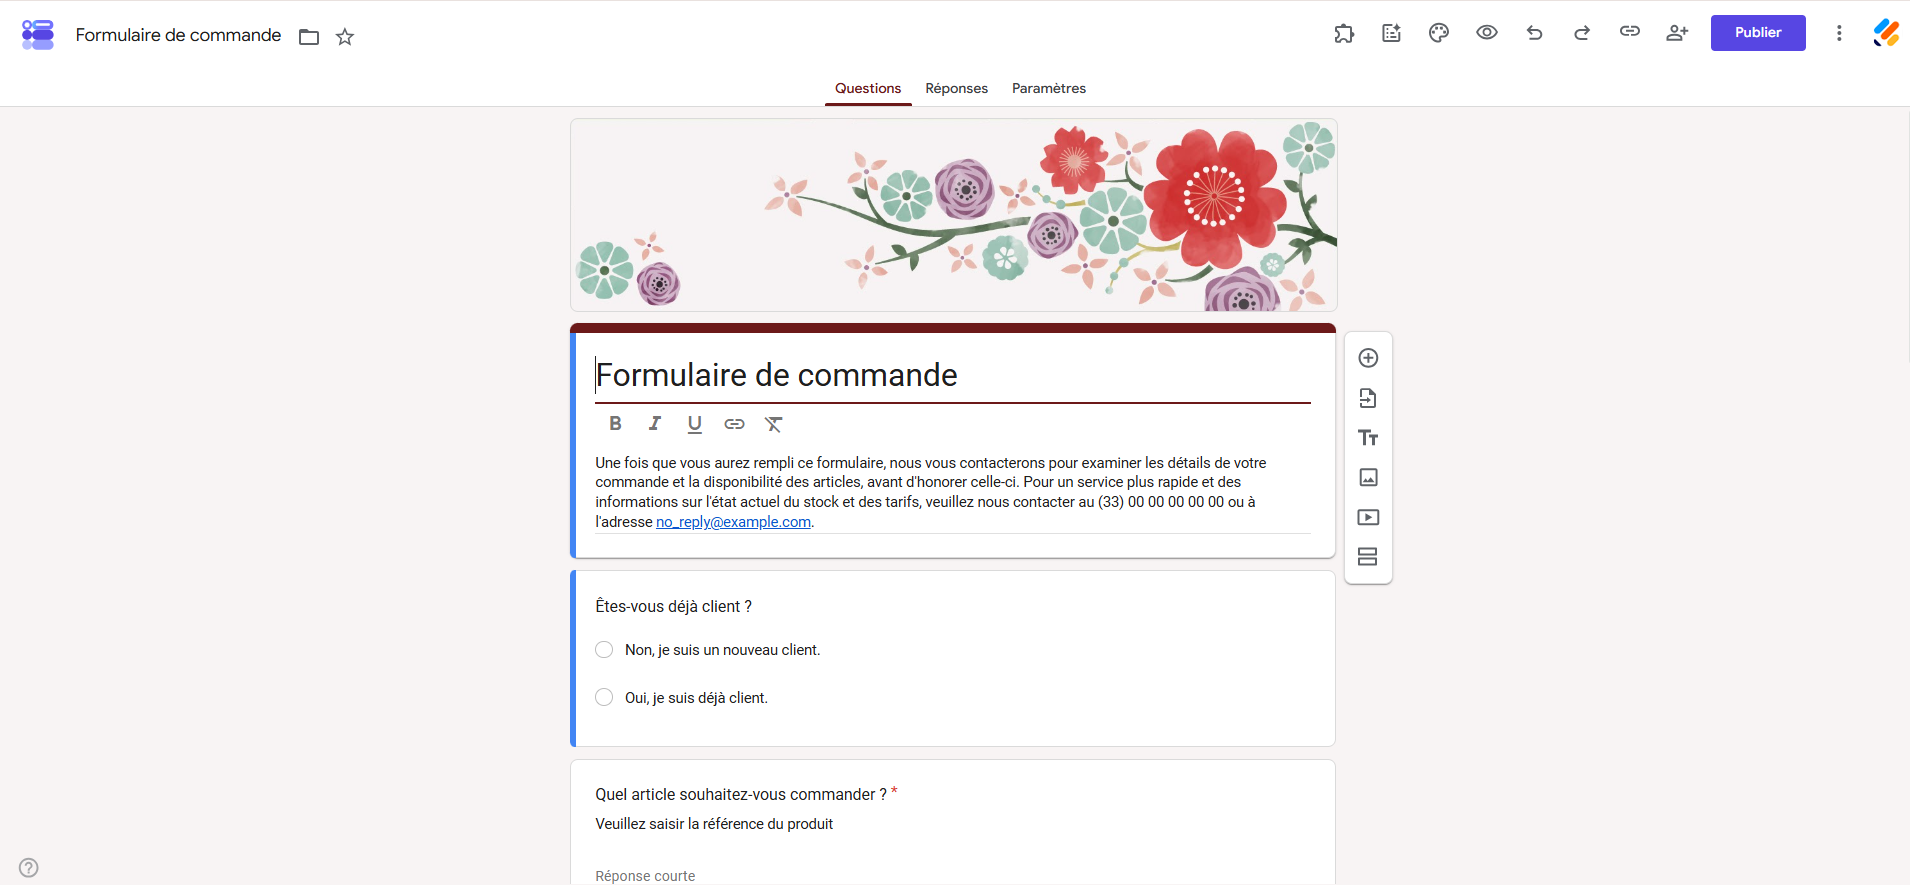Insert link in title toolbar

click(734, 424)
